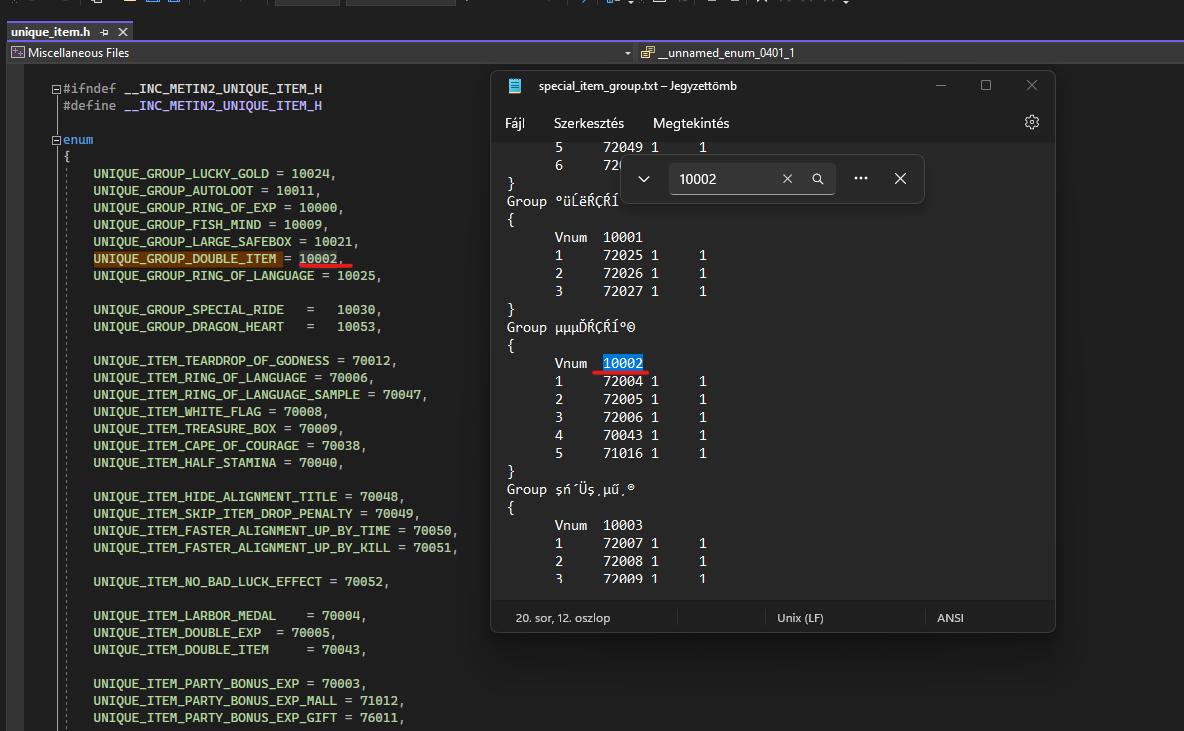Click UNIQUE_ITEM_TEARDROP_OF_GODNESS identifier
The height and width of the screenshot is (731, 1184).
[x=211, y=361]
